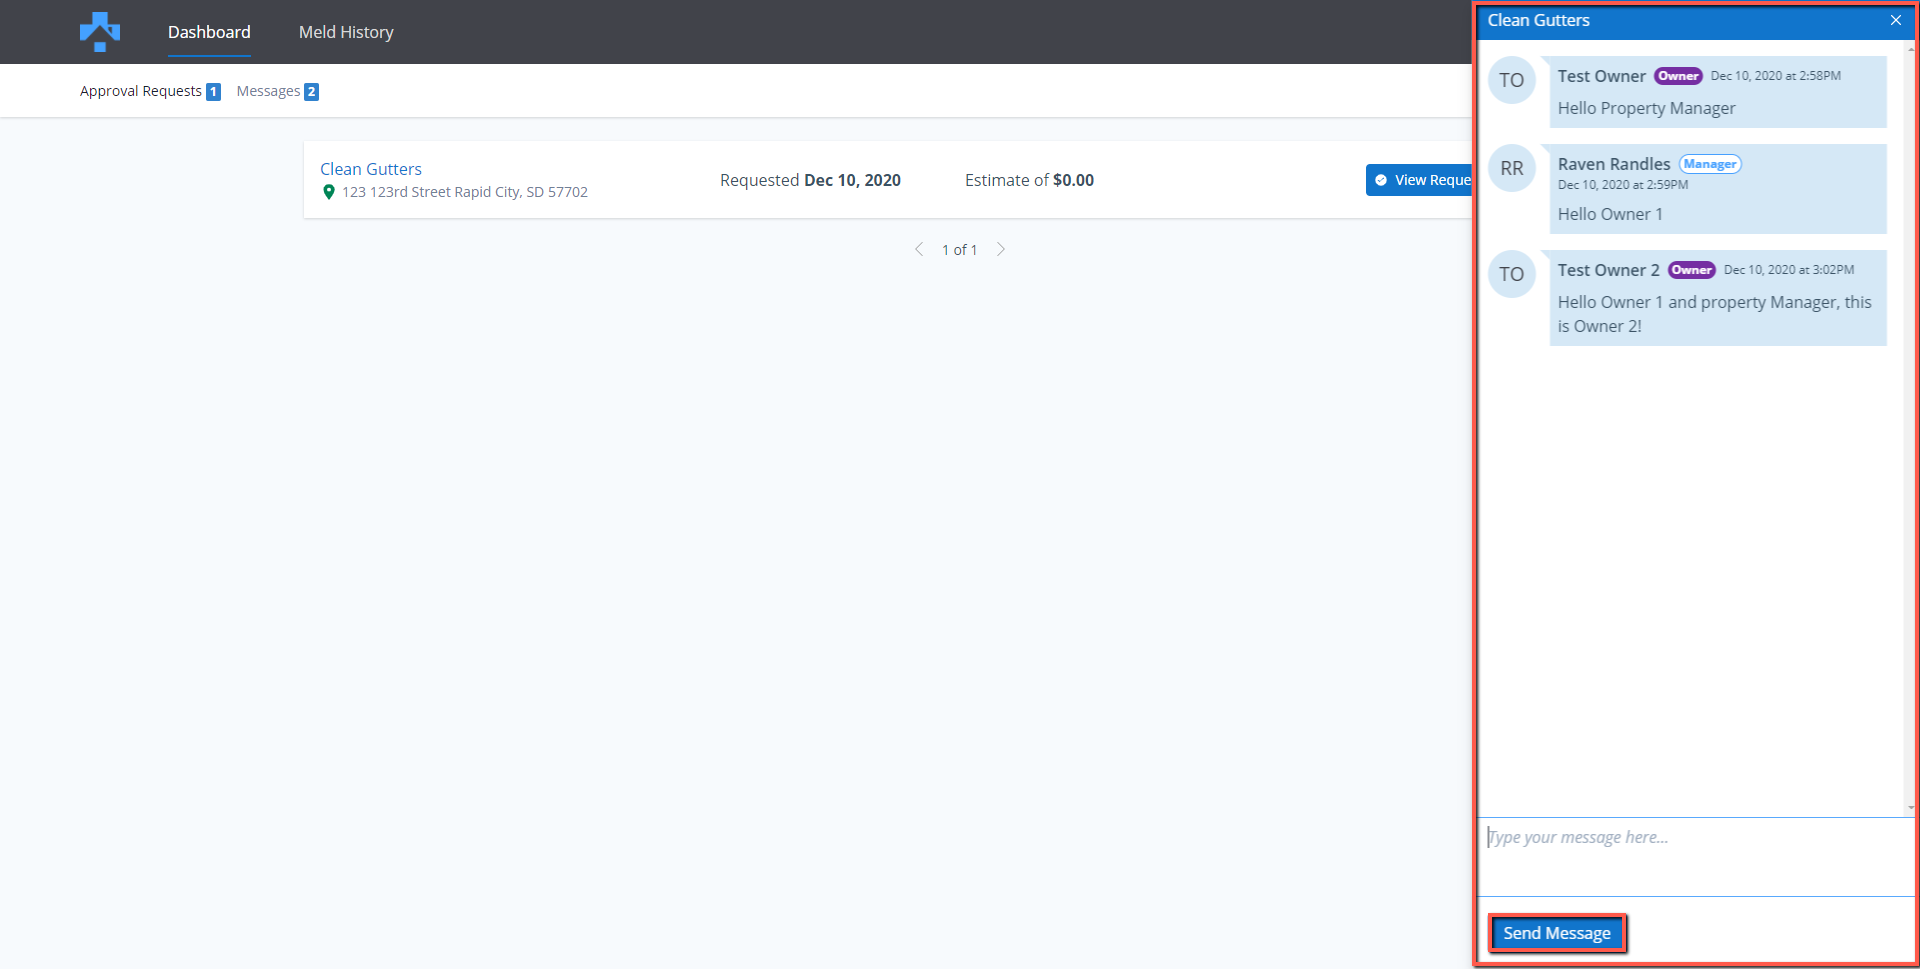Open the Meld History tab

pos(346,32)
